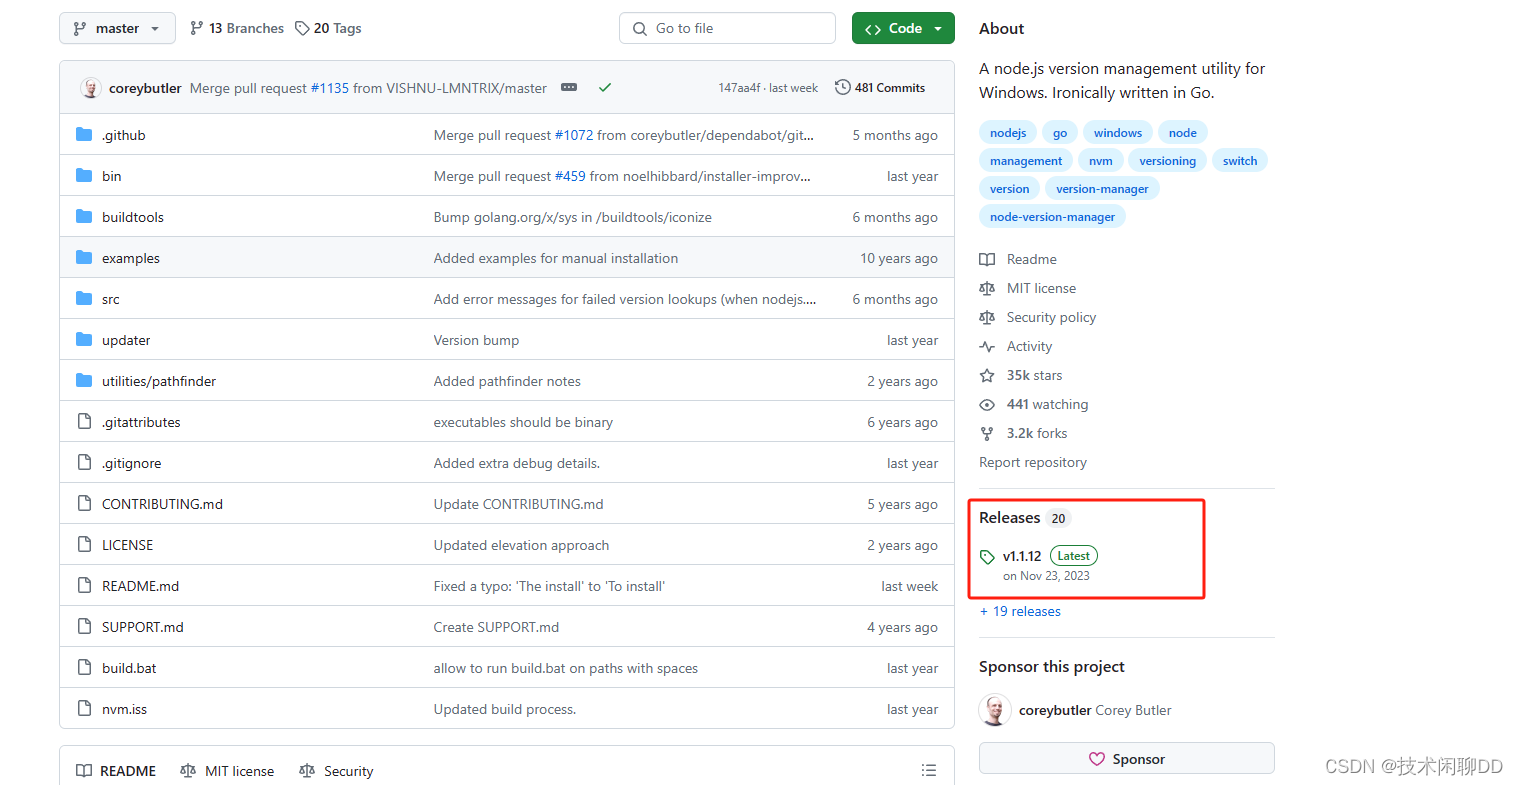Open pull request #1072 link

(x=574, y=135)
